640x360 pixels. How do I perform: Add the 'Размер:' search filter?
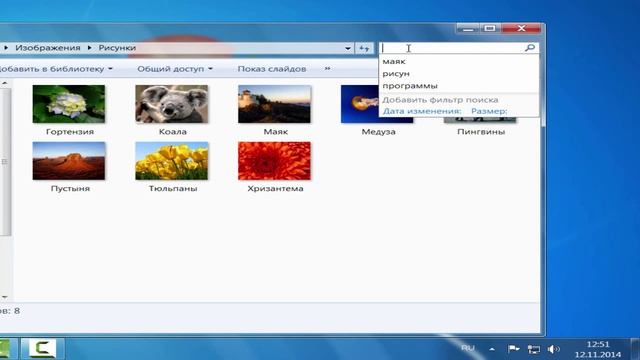(x=489, y=111)
